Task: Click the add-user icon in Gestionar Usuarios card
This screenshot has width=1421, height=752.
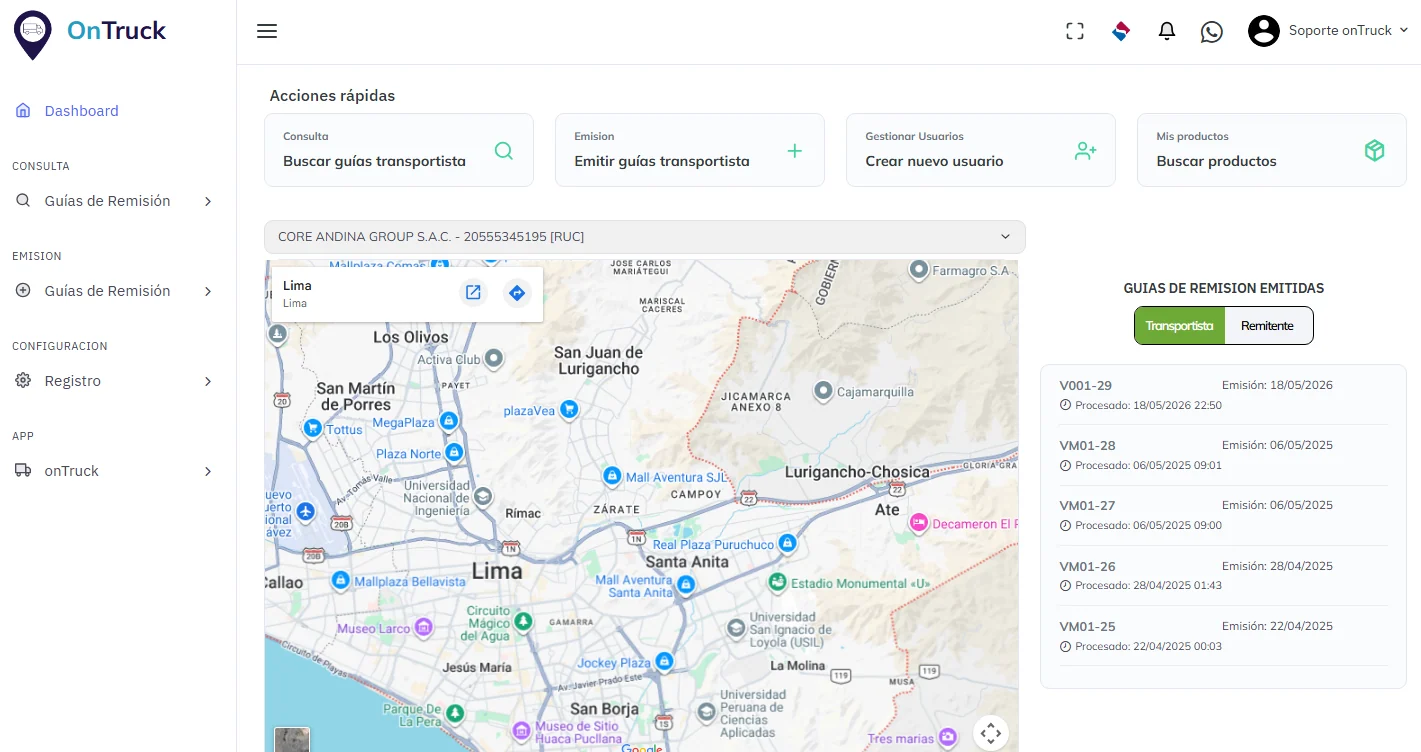Action: [x=1086, y=151]
